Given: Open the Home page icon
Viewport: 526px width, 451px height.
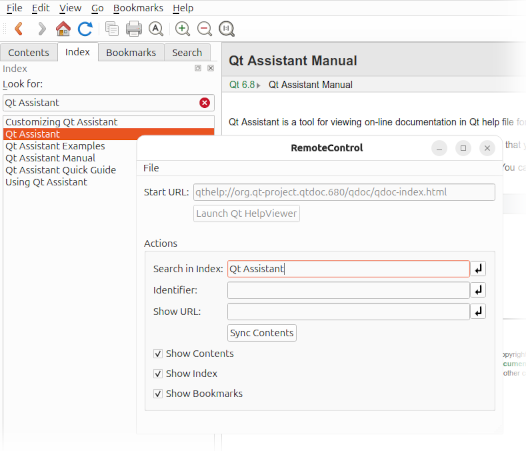Looking at the screenshot, I should pyautogui.click(x=63, y=29).
